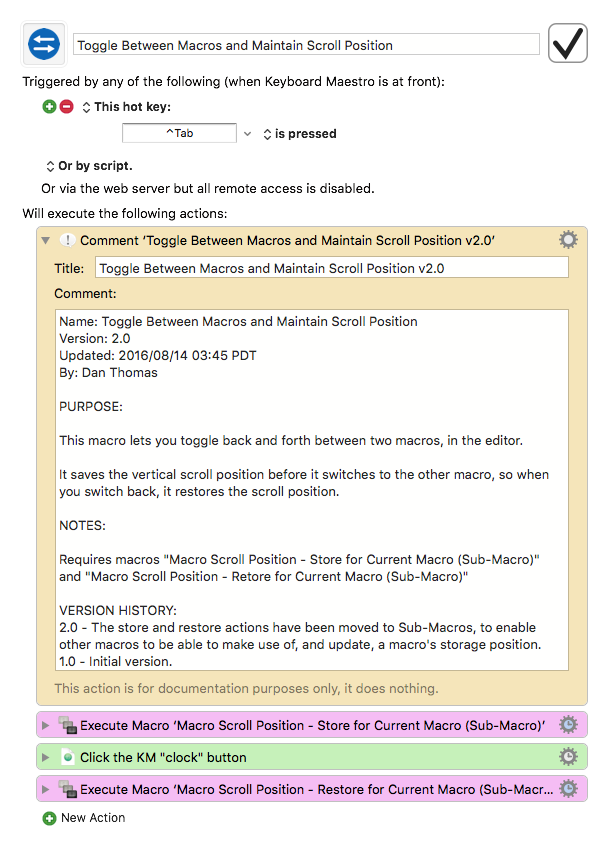
Task: Click Execute Macro Store action icon
Action: point(67,725)
